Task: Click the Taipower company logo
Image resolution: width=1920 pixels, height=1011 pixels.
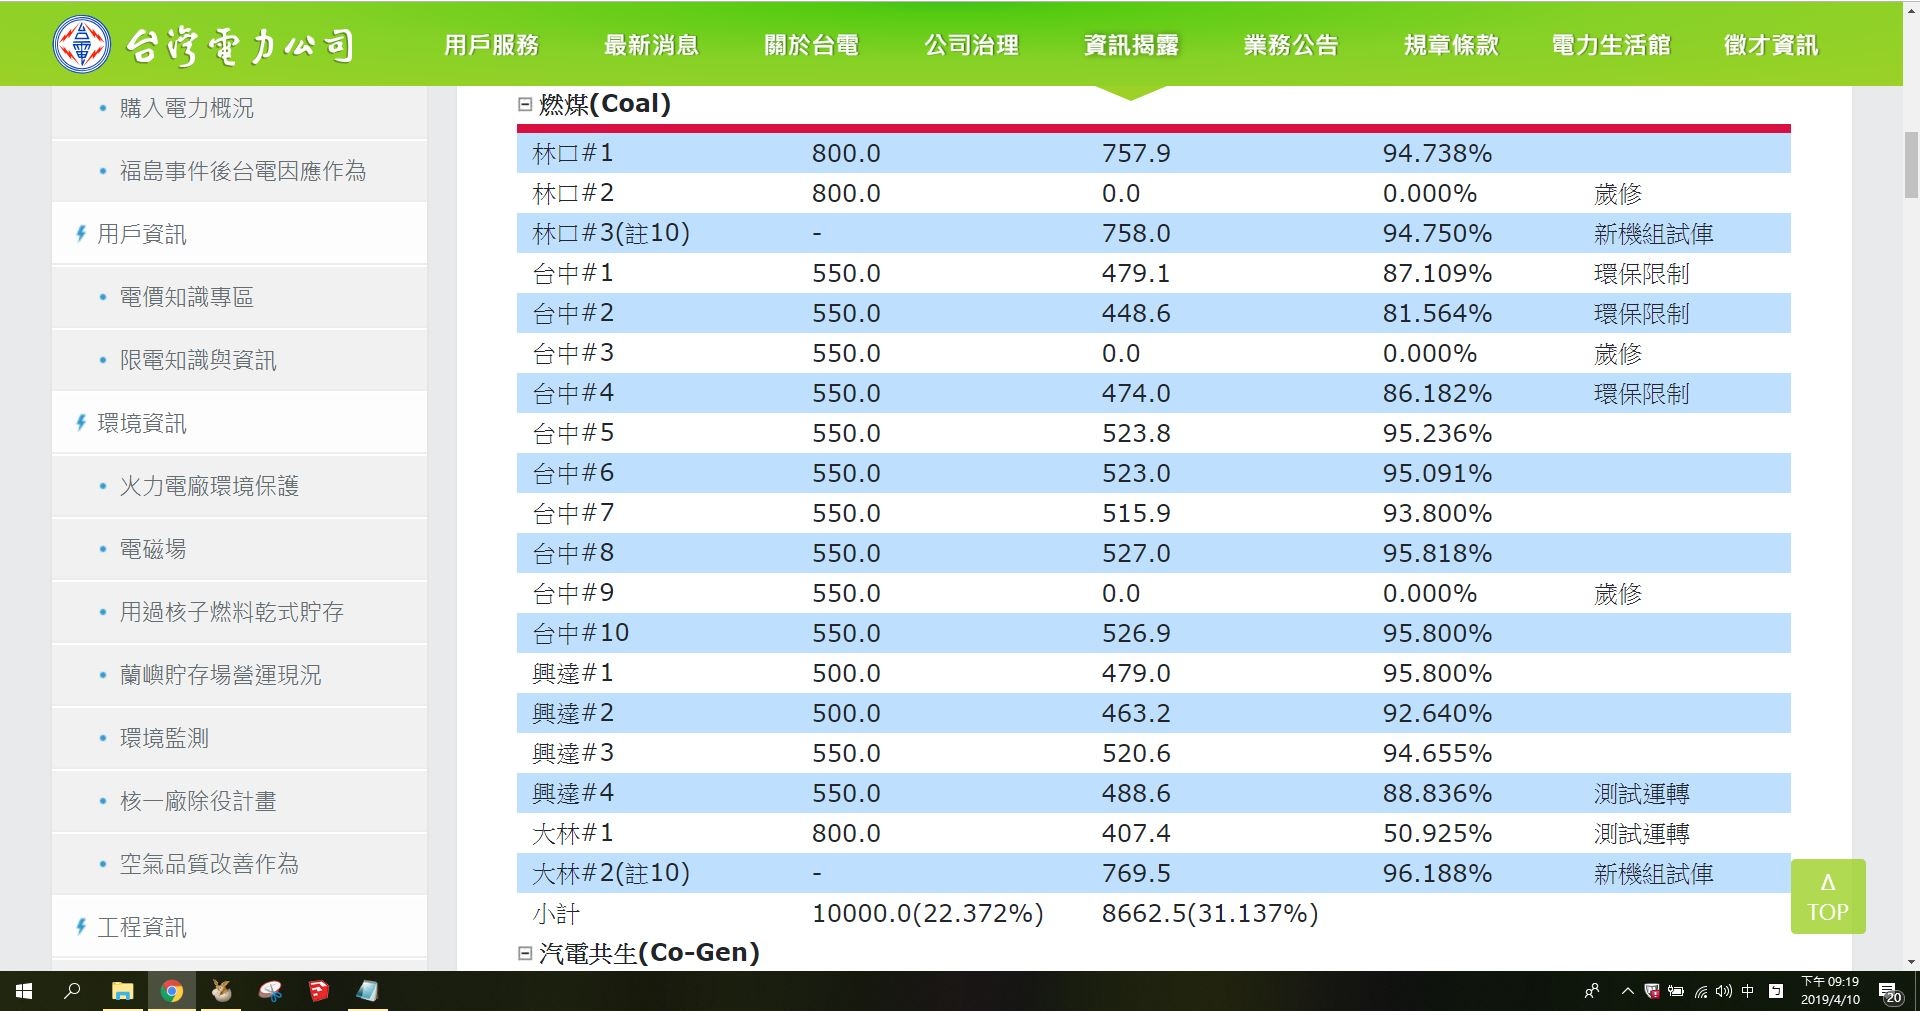Action: [x=205, y=44]
